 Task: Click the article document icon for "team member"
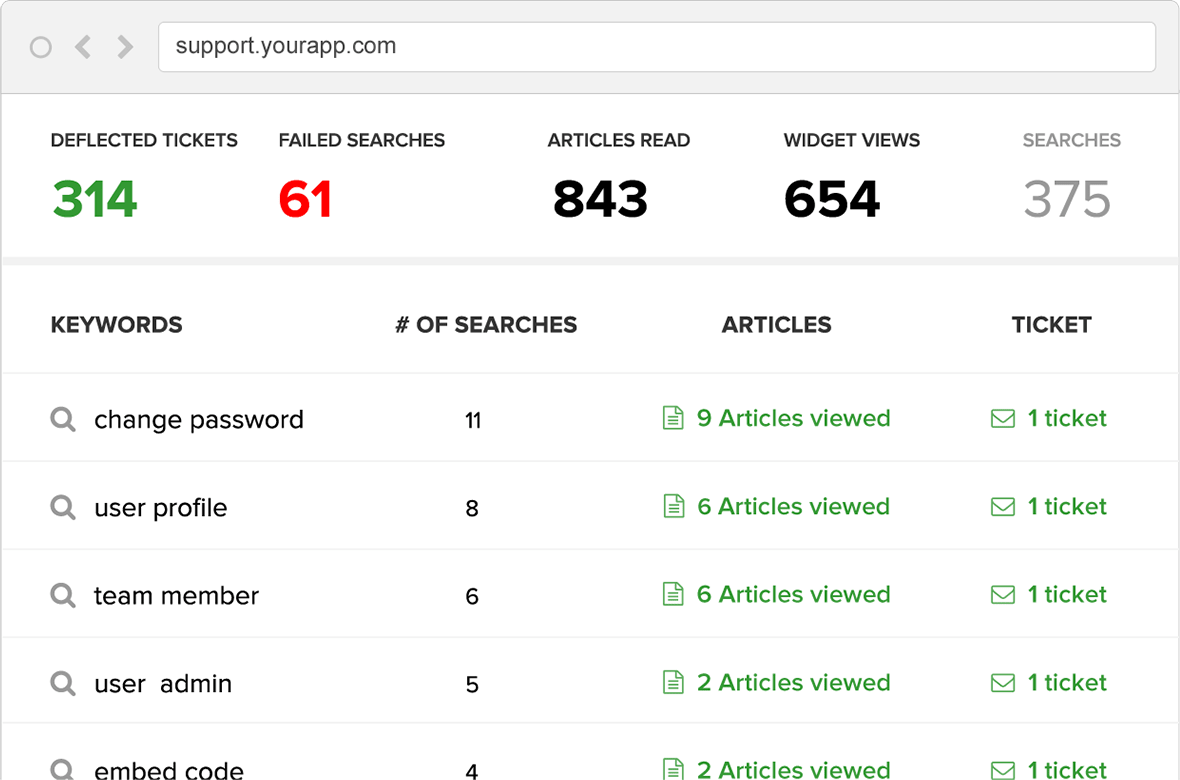pyautogui.click(x=675, y=594)
